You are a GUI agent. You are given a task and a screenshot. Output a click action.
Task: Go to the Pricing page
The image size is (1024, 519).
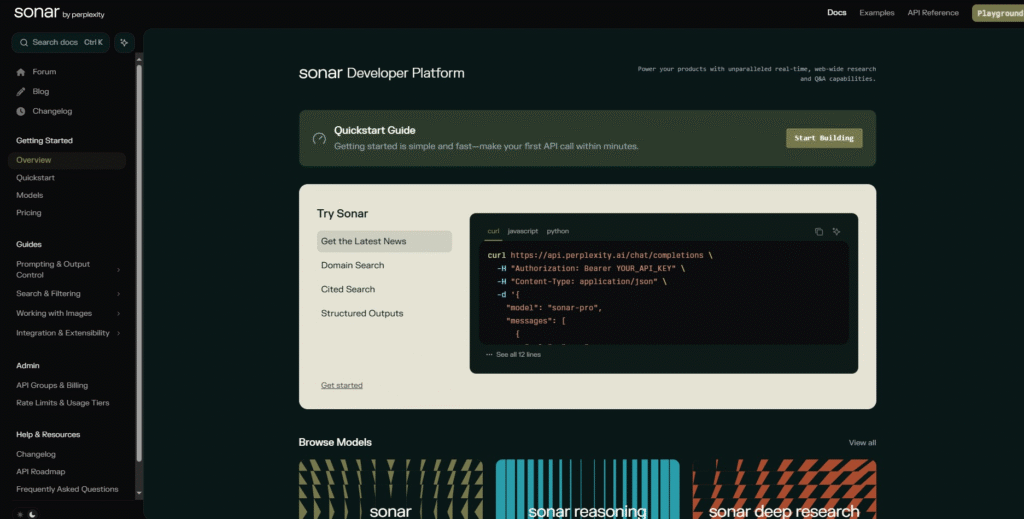29,213
